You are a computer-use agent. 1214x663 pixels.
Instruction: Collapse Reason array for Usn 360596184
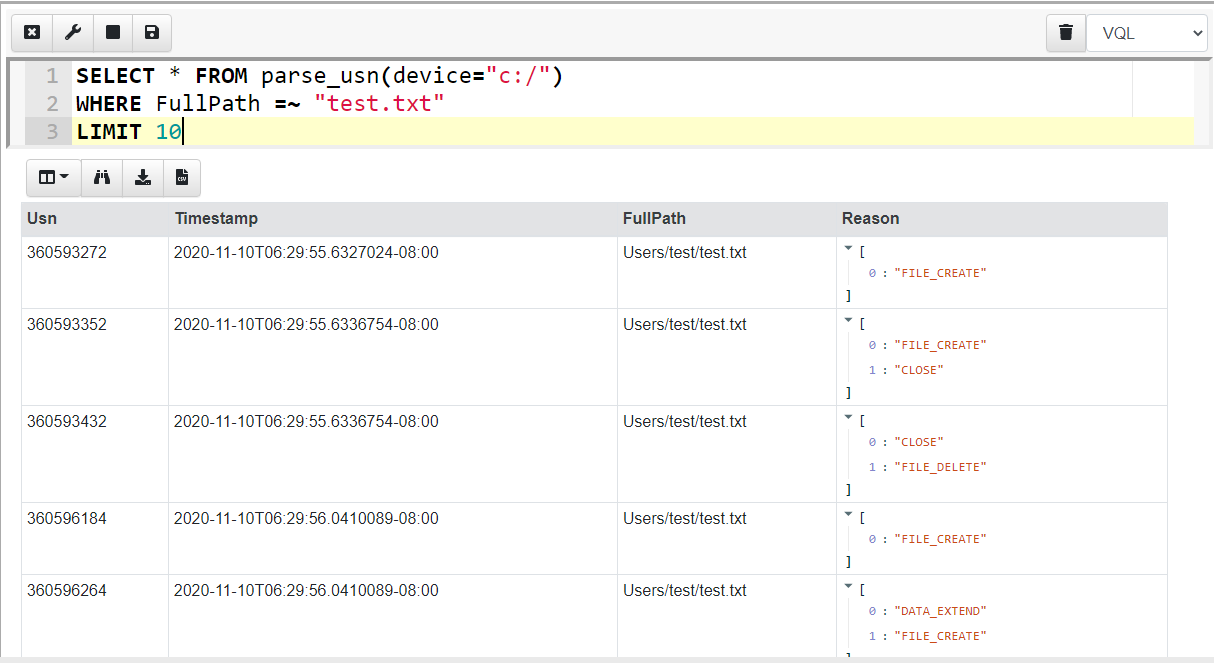click(x=848, y=514)
